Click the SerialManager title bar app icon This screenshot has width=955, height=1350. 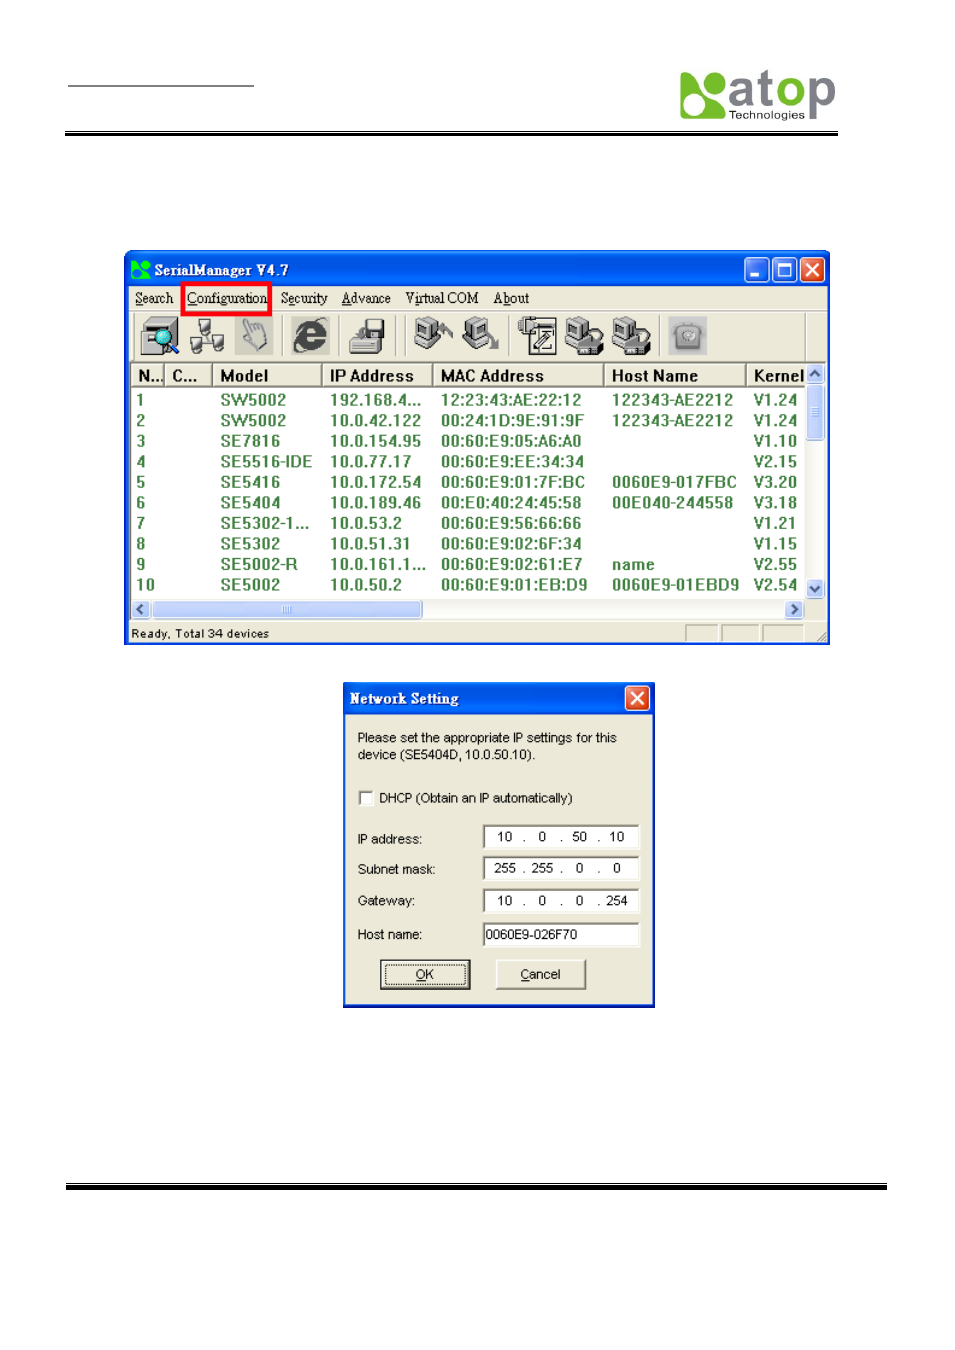pyautogui.click(x=141, y=269)
